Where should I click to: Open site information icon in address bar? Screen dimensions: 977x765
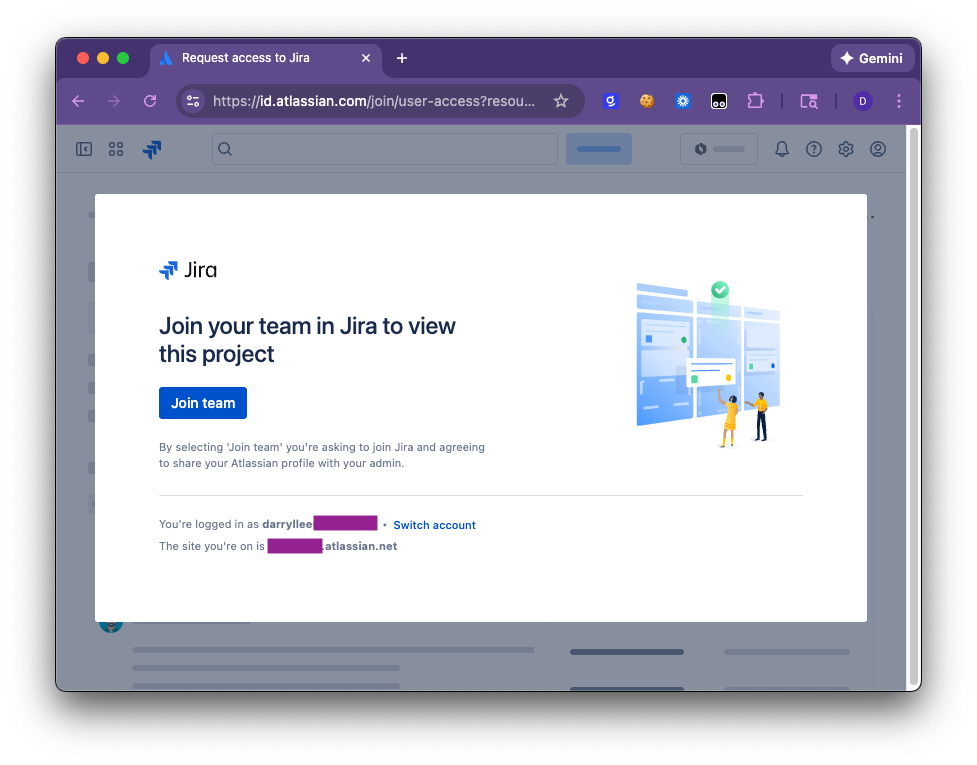(193, 101)
